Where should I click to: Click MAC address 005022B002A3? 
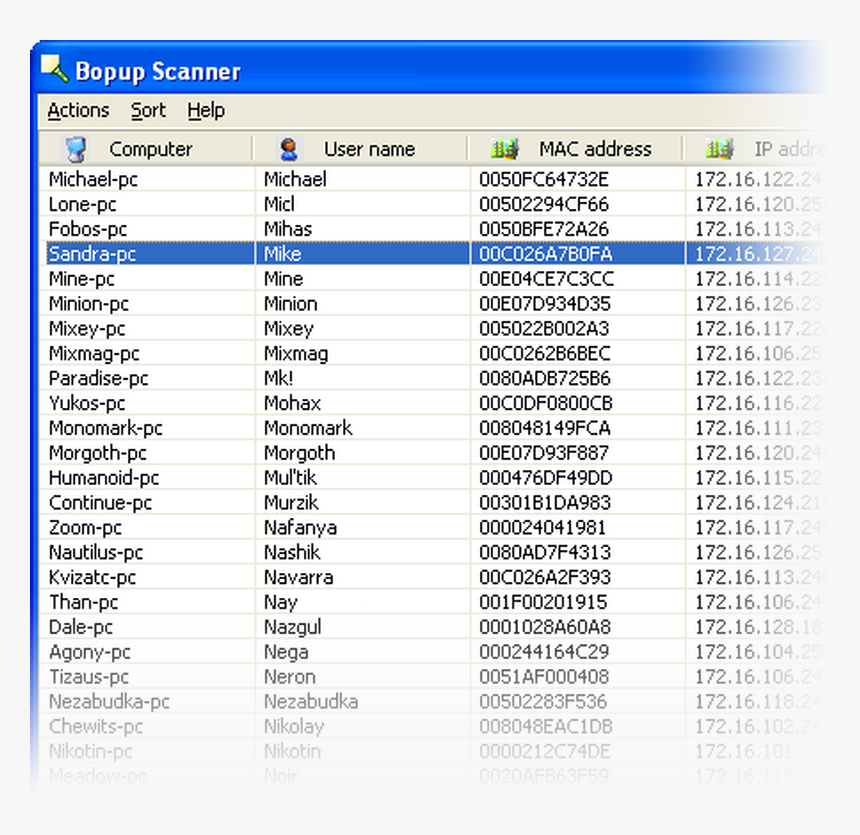544,329
